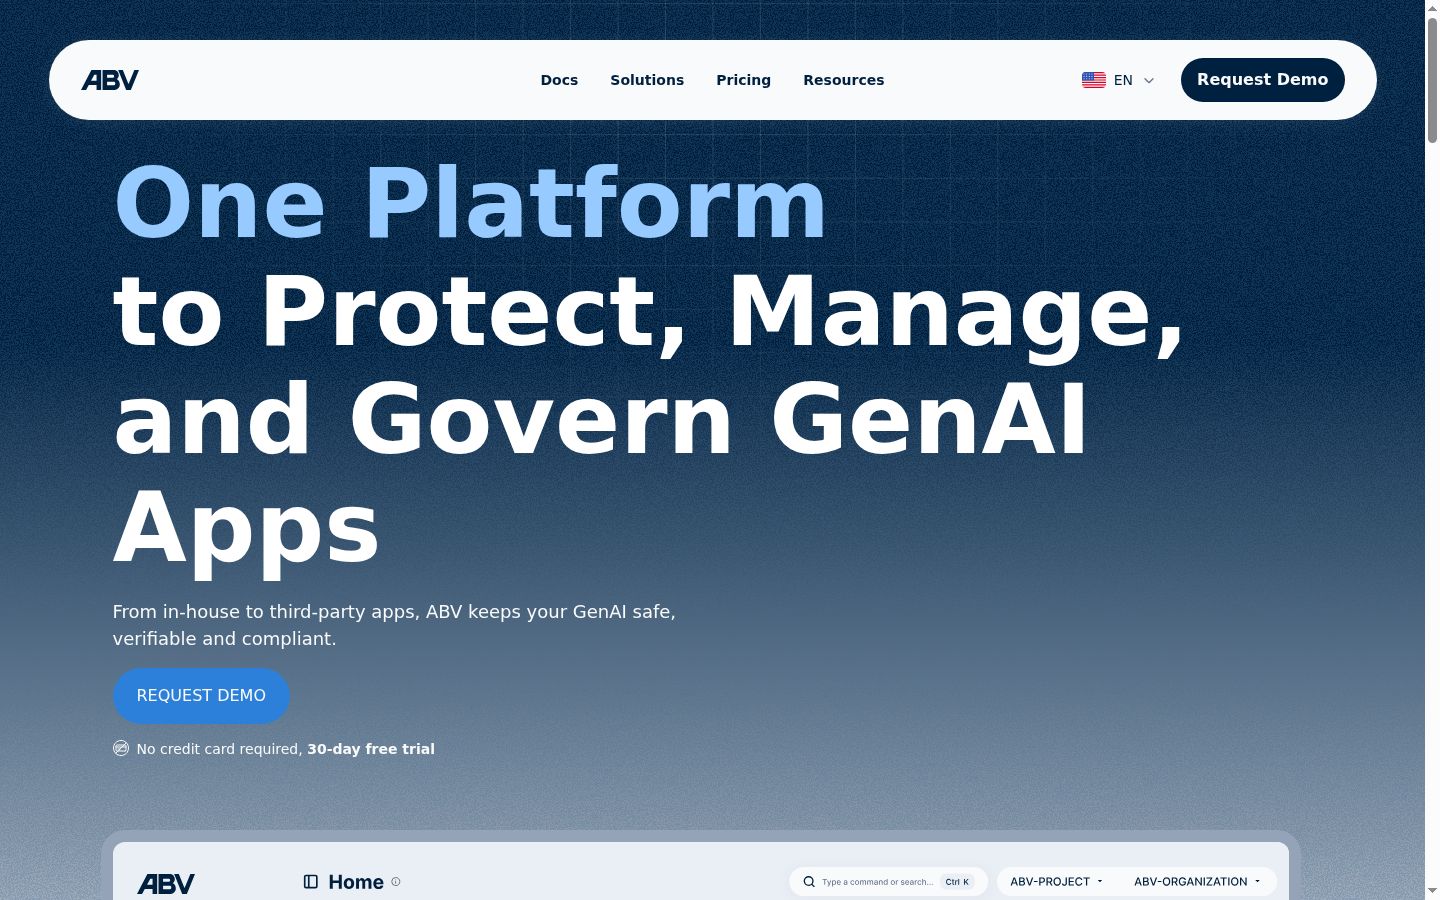
Task: Open the Solutions menu item
Action: click(x=647, y=80)
